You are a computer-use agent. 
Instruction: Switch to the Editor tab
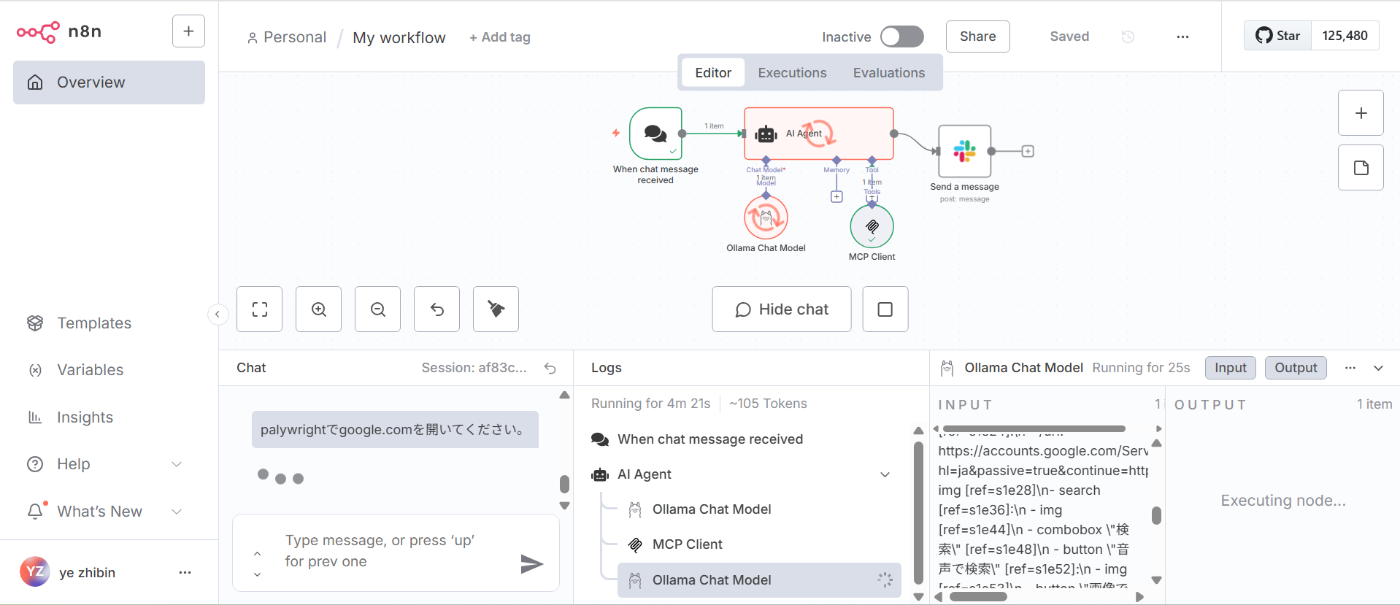click(x=713, y=72)
